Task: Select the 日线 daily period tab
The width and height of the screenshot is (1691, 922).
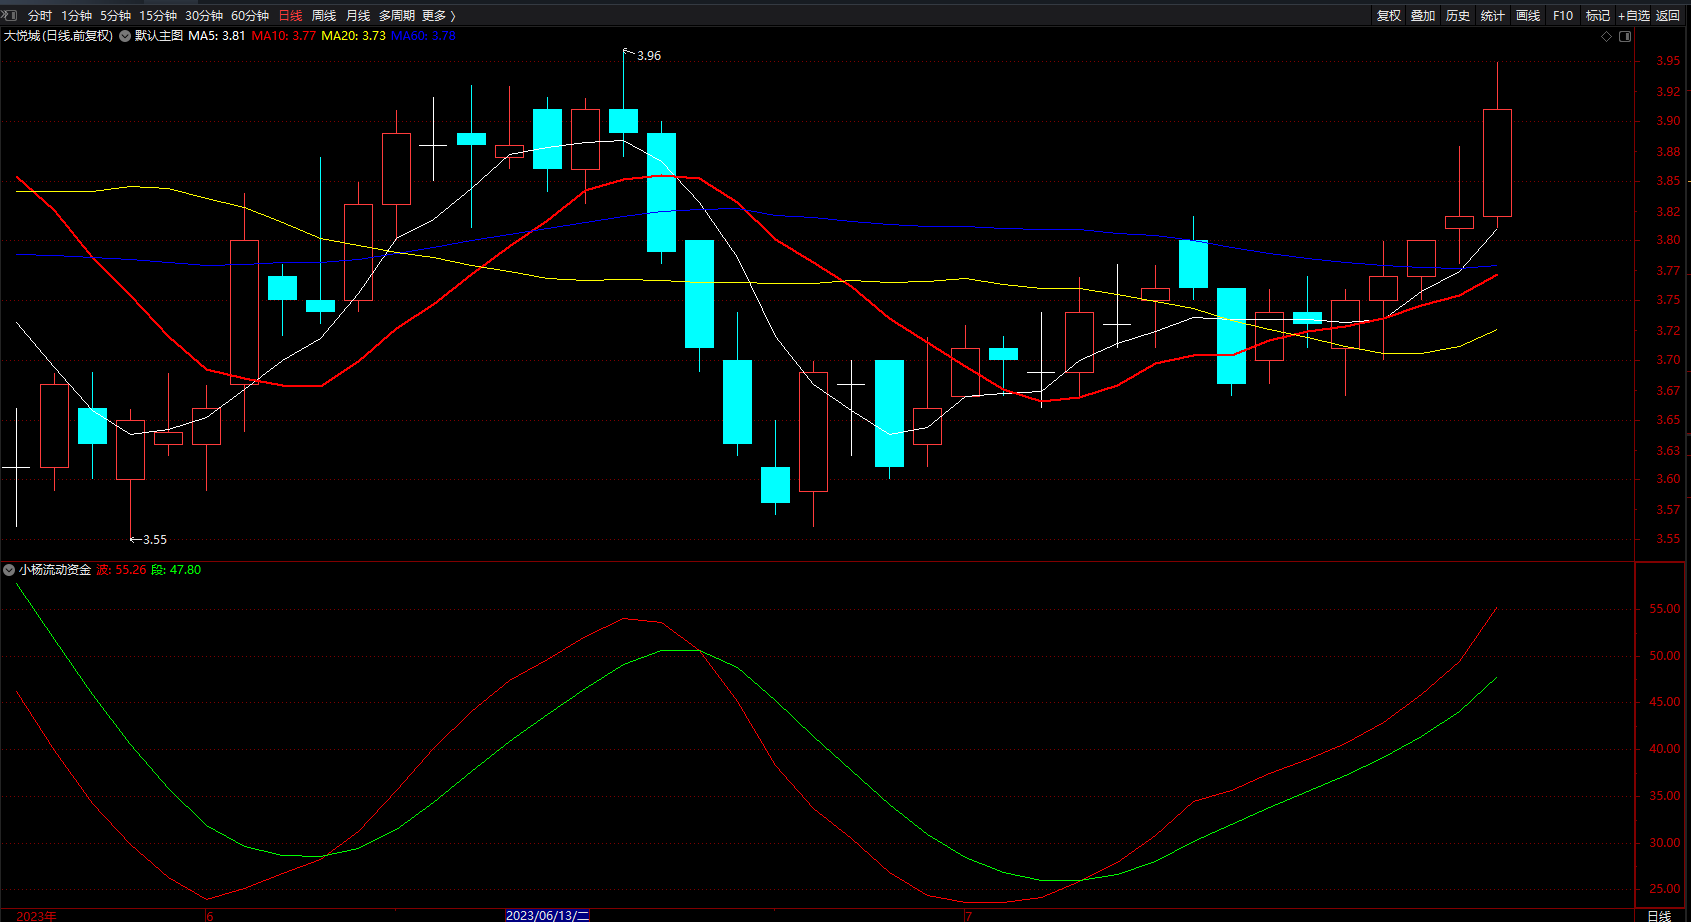Action: point(290,16)
